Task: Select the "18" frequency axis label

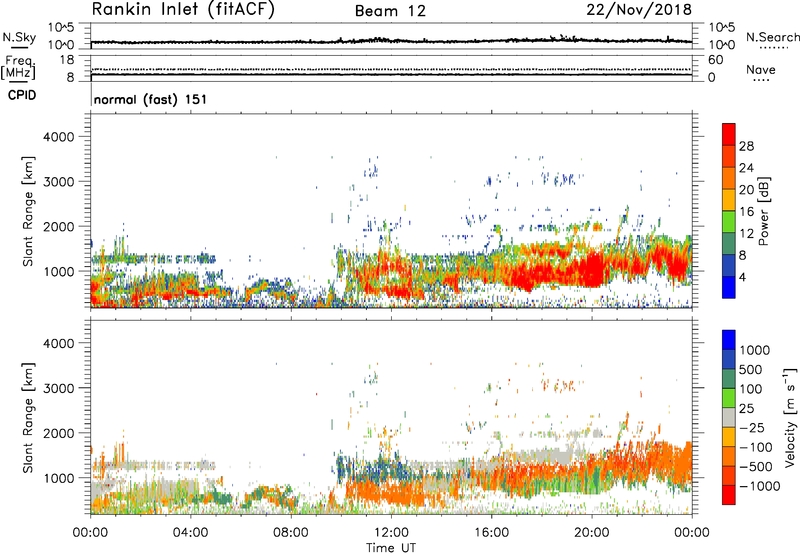Action: (x=66, y=60)
